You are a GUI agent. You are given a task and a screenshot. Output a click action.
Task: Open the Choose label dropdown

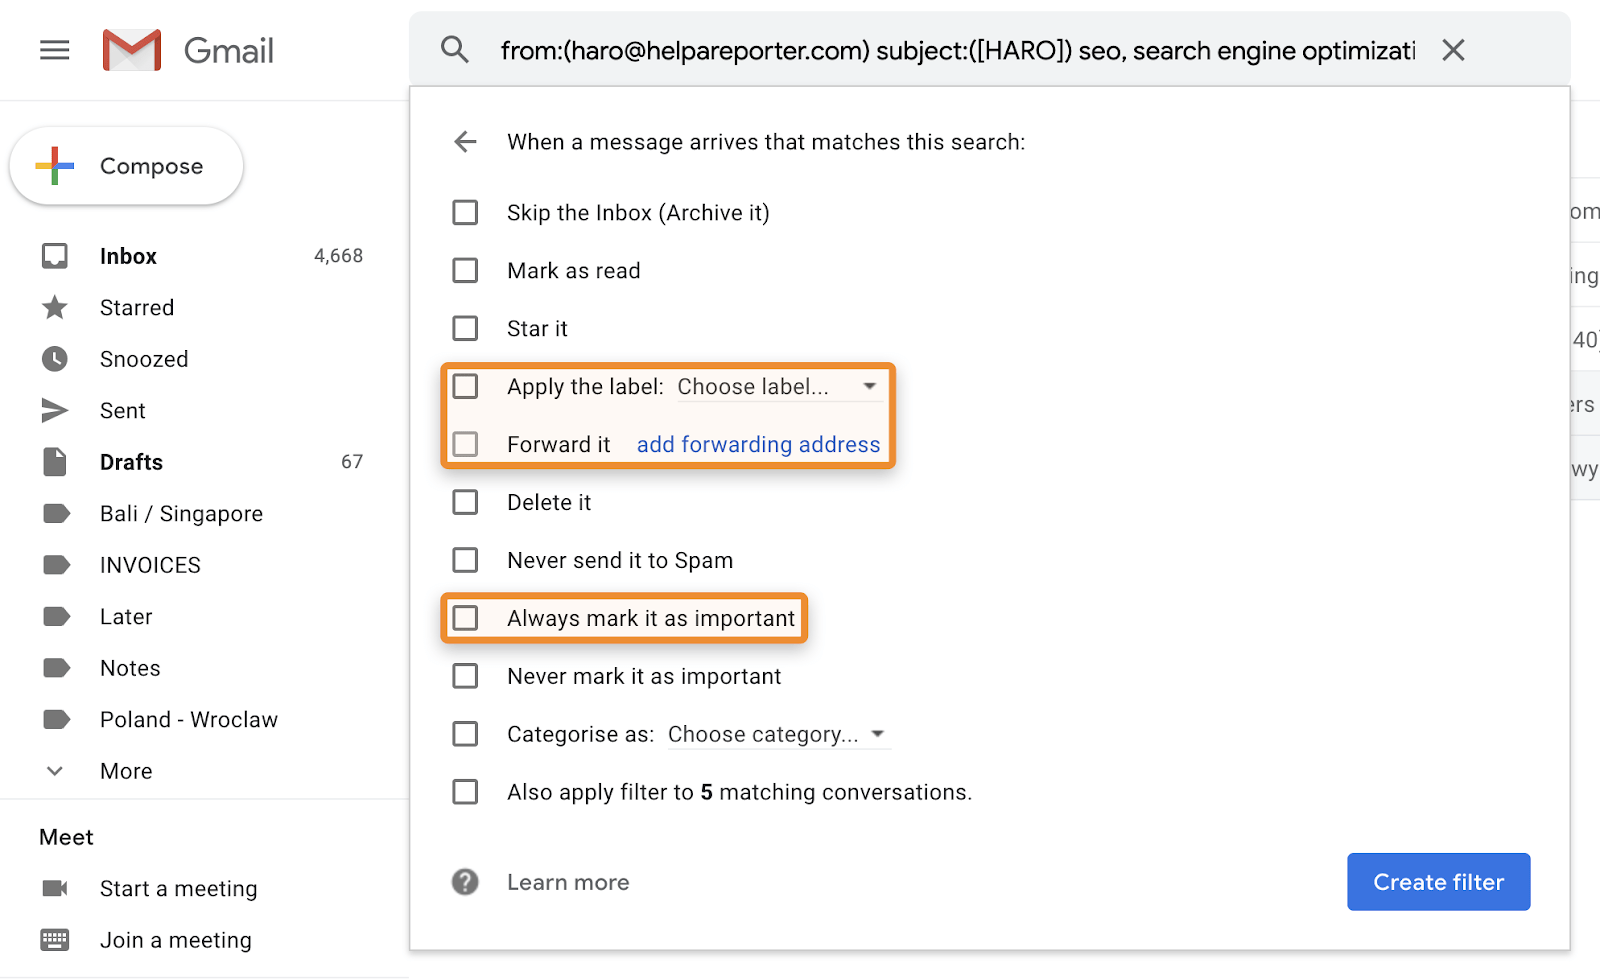point(778,386)
